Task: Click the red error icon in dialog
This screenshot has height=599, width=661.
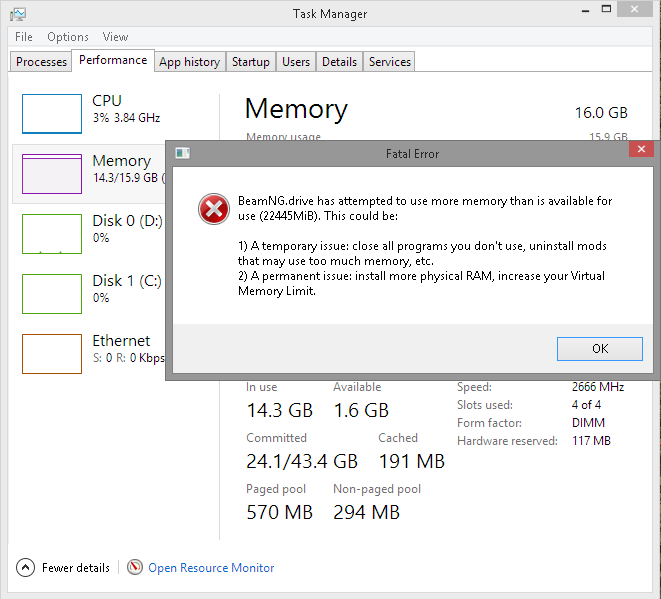Action: [214, 209]
